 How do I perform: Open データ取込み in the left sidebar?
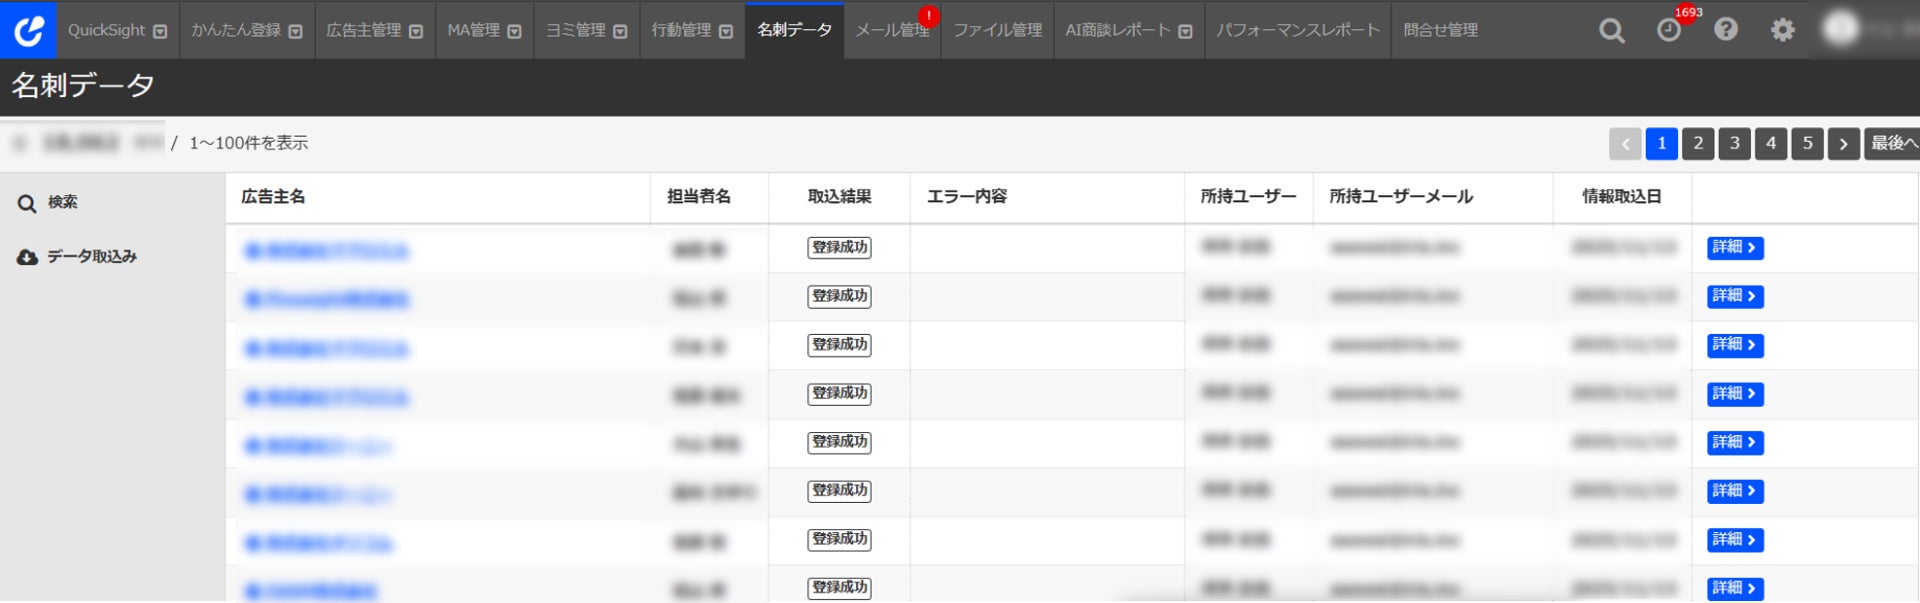point(91,257)
